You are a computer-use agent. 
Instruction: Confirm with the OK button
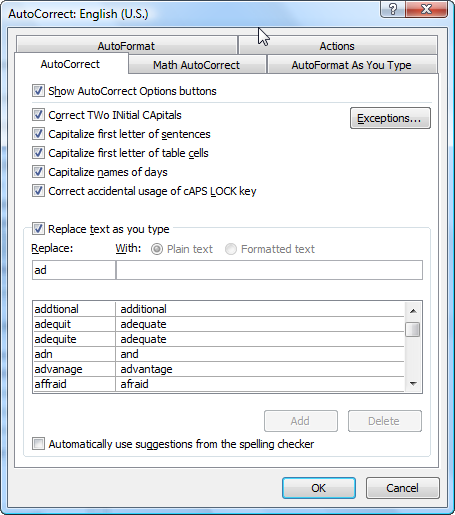point(319,488)
